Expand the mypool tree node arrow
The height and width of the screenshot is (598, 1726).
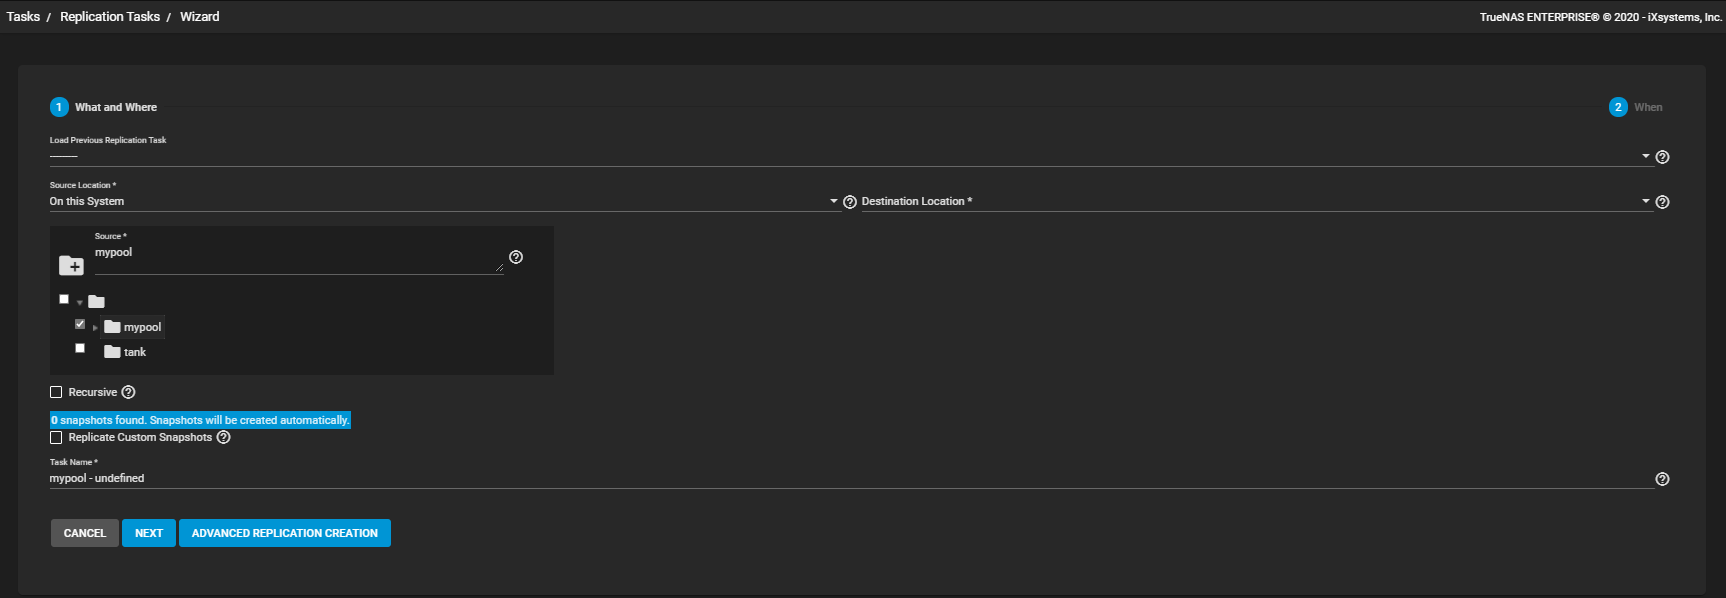click(95, 328)
